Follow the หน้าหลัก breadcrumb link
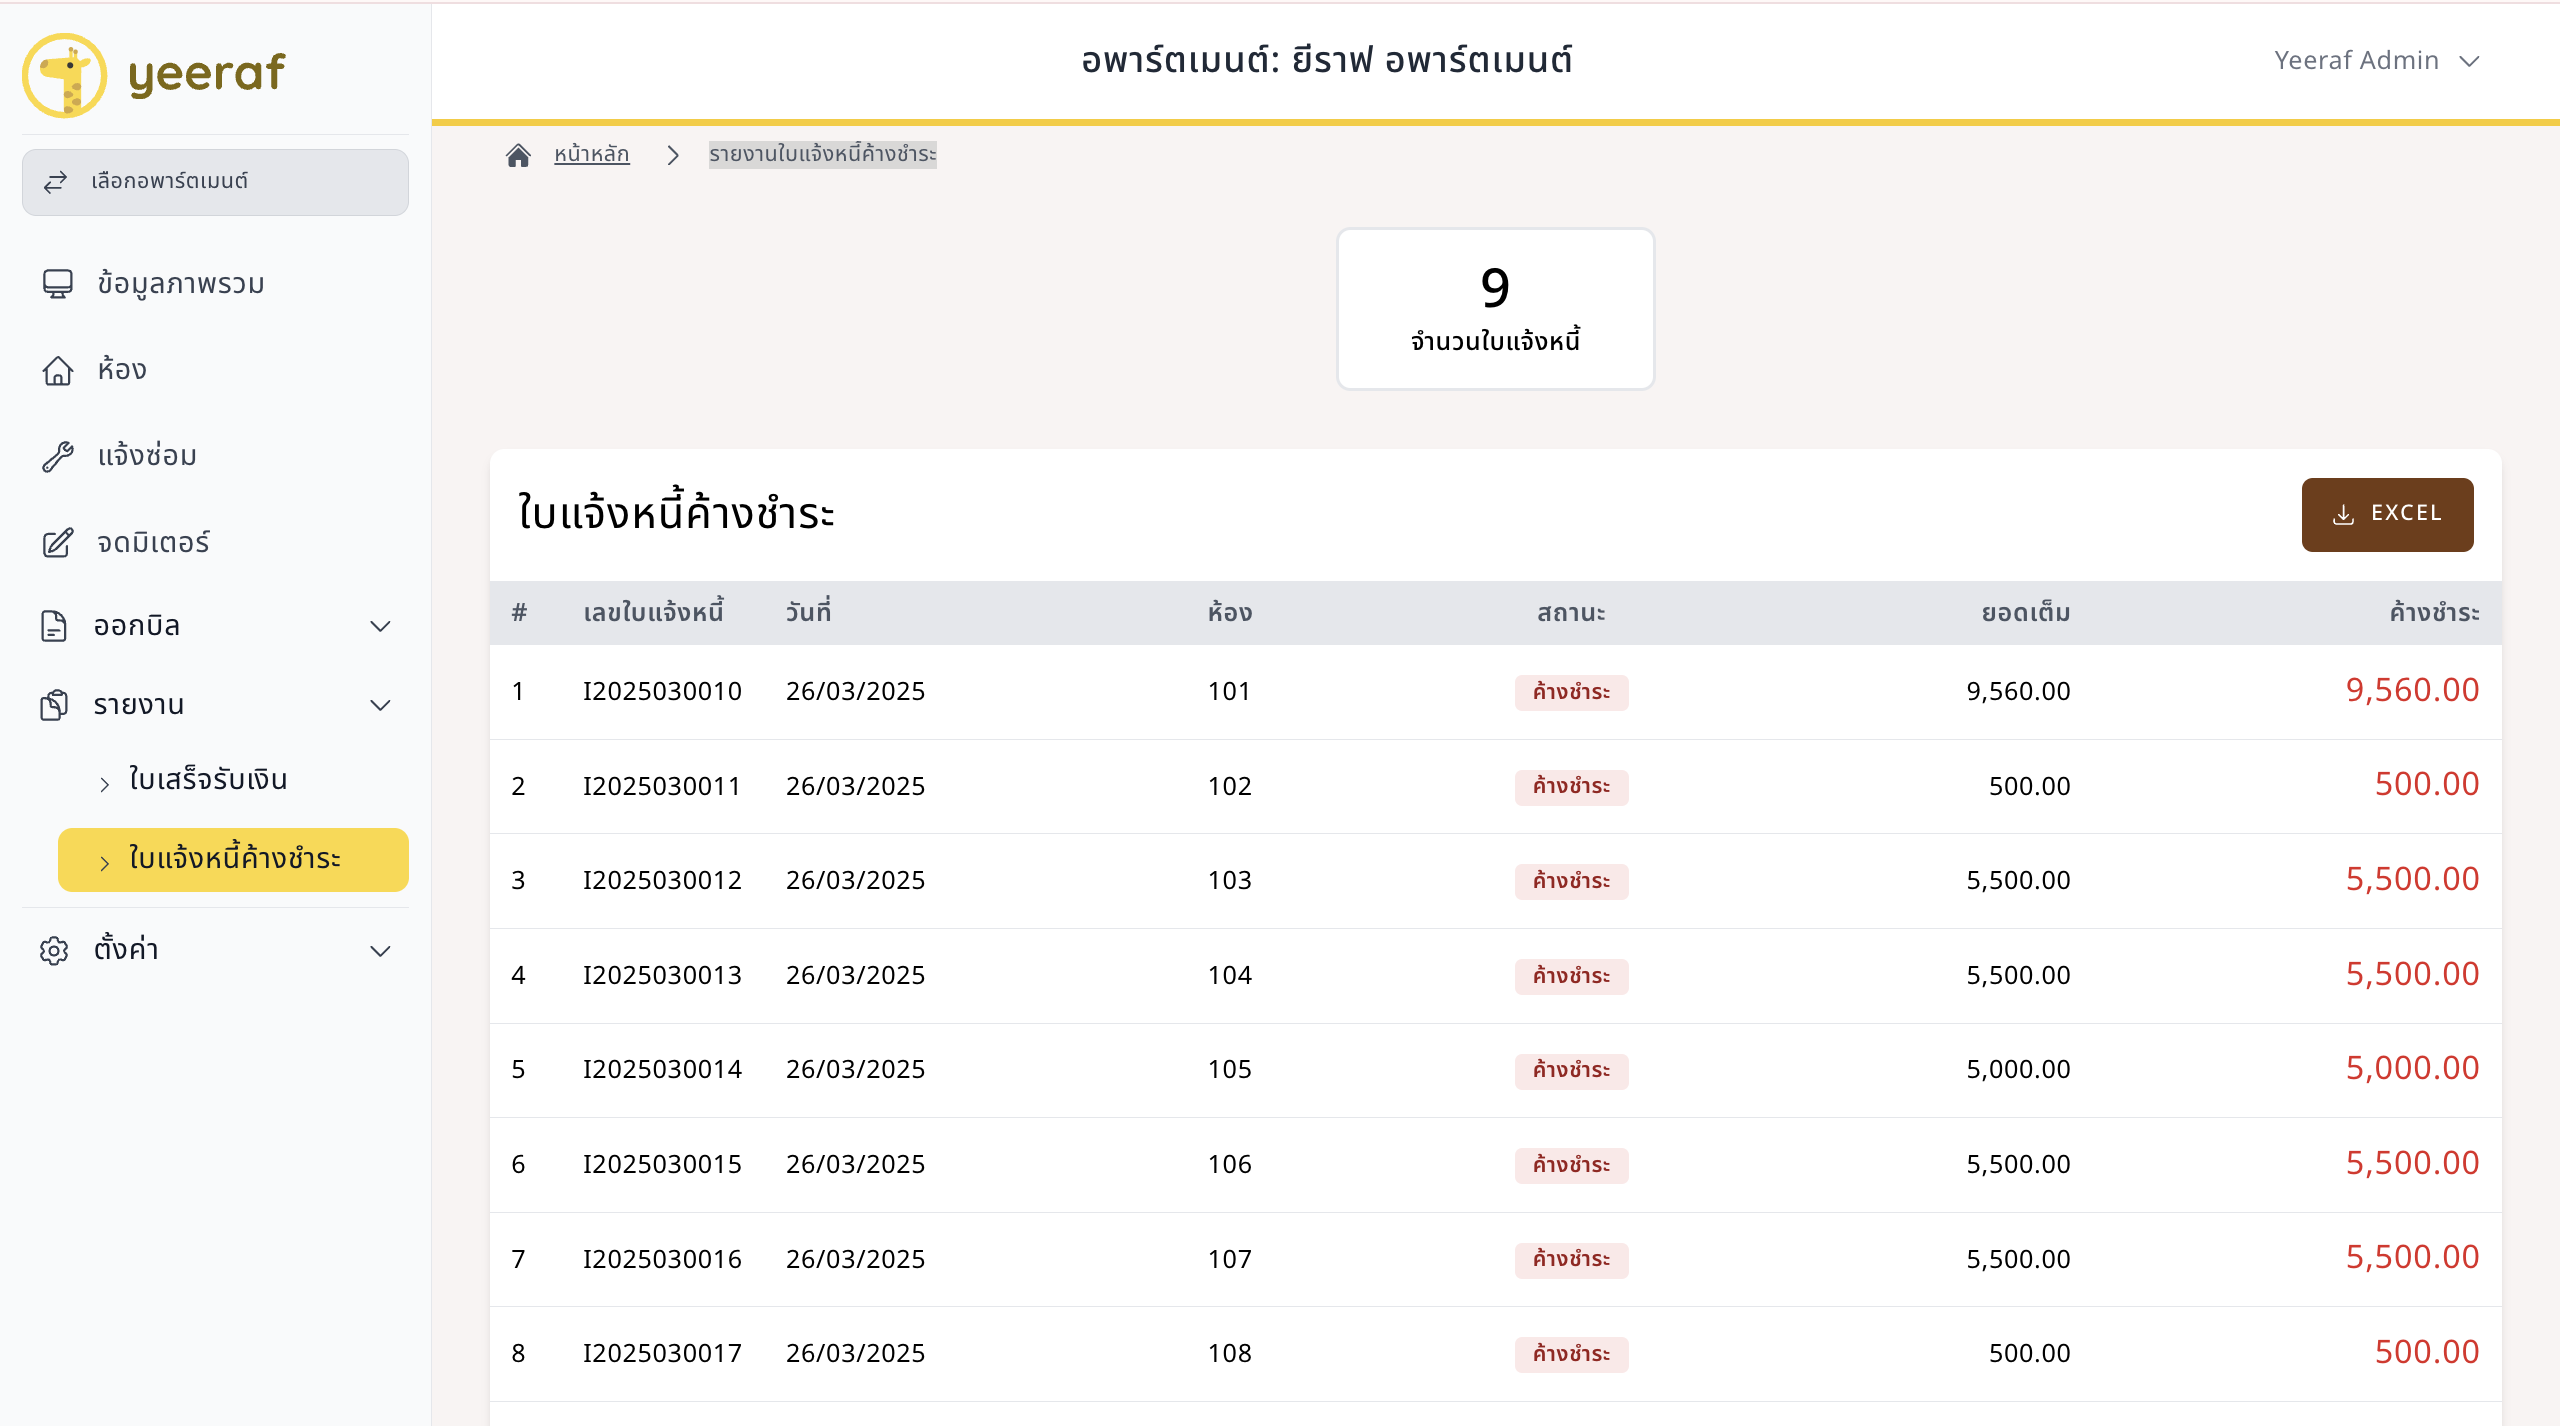 pos(592,154)
